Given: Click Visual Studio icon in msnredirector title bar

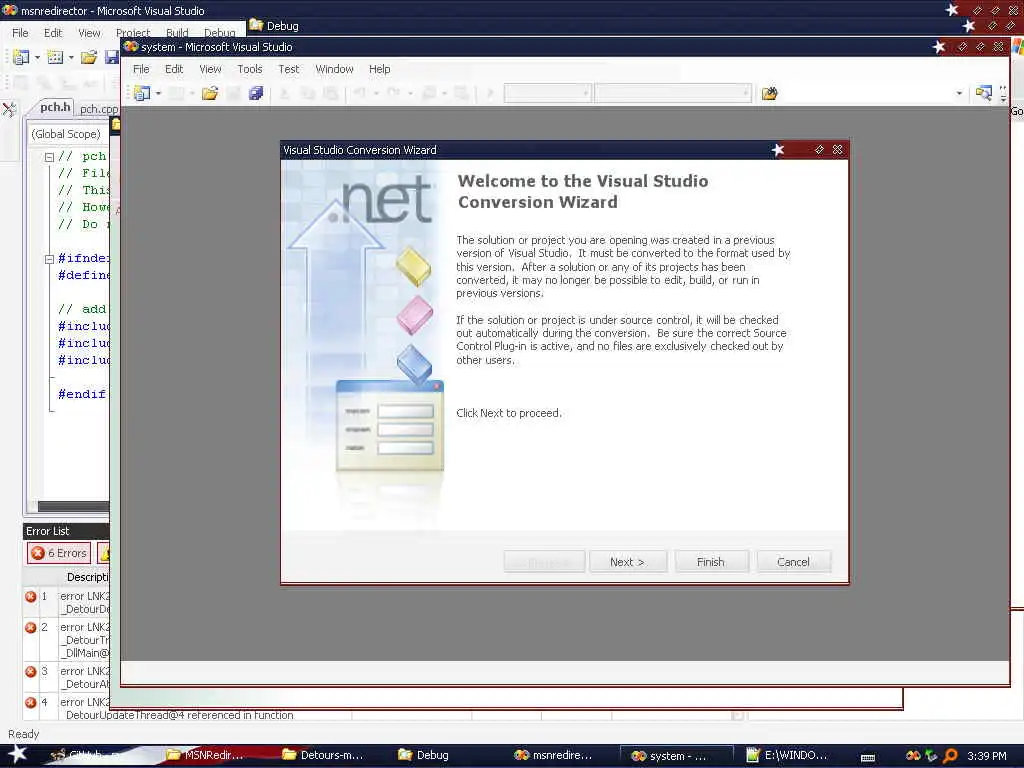Looking at the screenshot, I should click(10, 10).
